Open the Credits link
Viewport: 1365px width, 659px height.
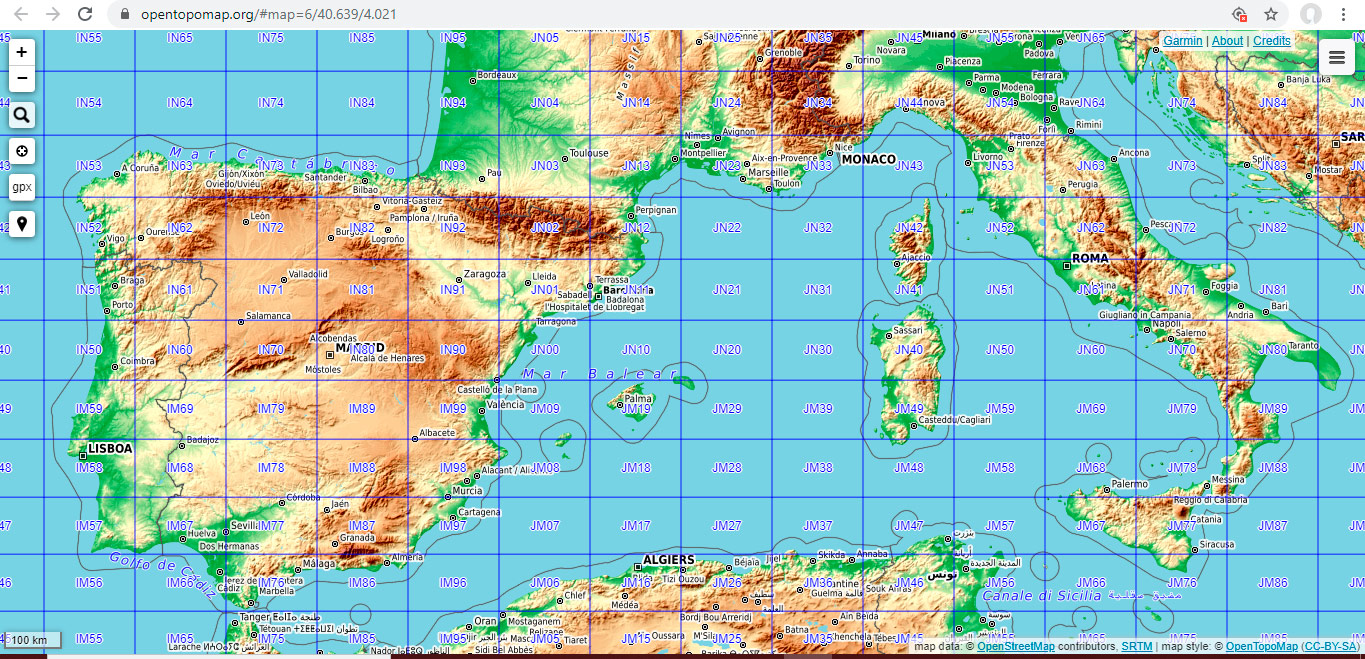point(1272,41)
